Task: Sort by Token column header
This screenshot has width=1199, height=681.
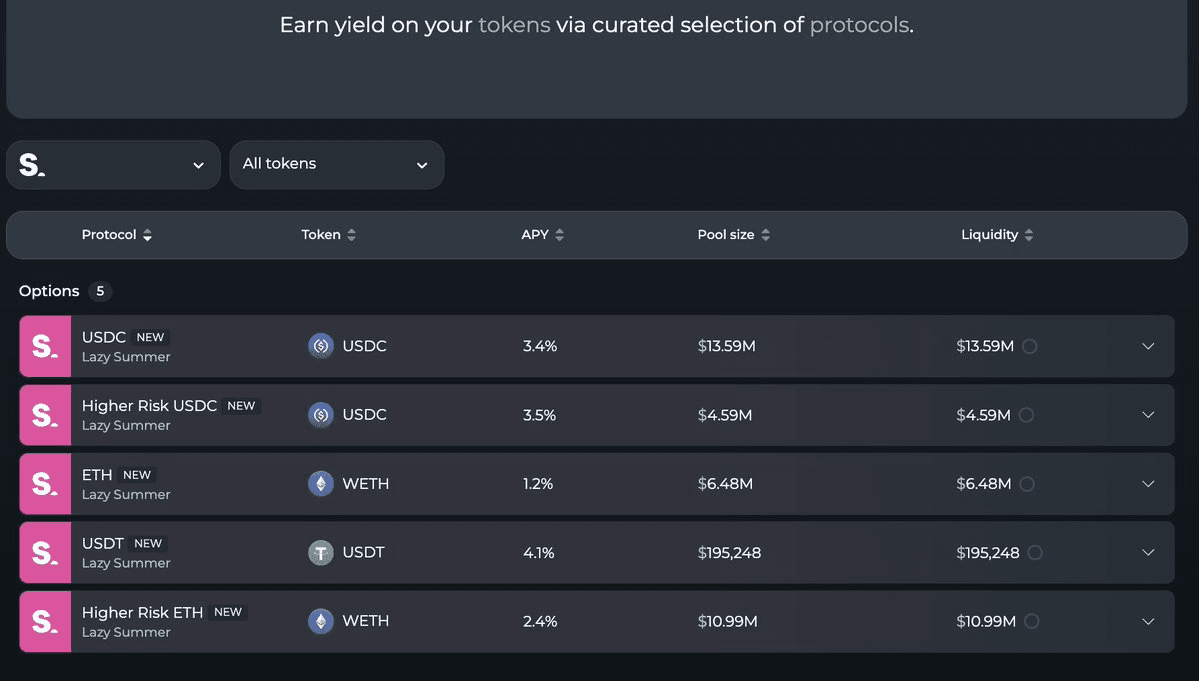Action: click(x=328, y=235)
